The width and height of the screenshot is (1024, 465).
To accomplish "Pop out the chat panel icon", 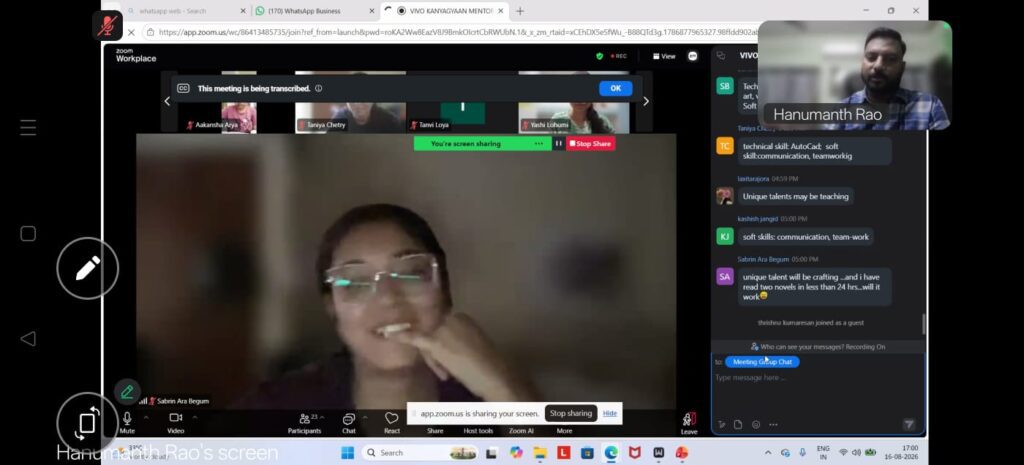I will coord(721,56).
